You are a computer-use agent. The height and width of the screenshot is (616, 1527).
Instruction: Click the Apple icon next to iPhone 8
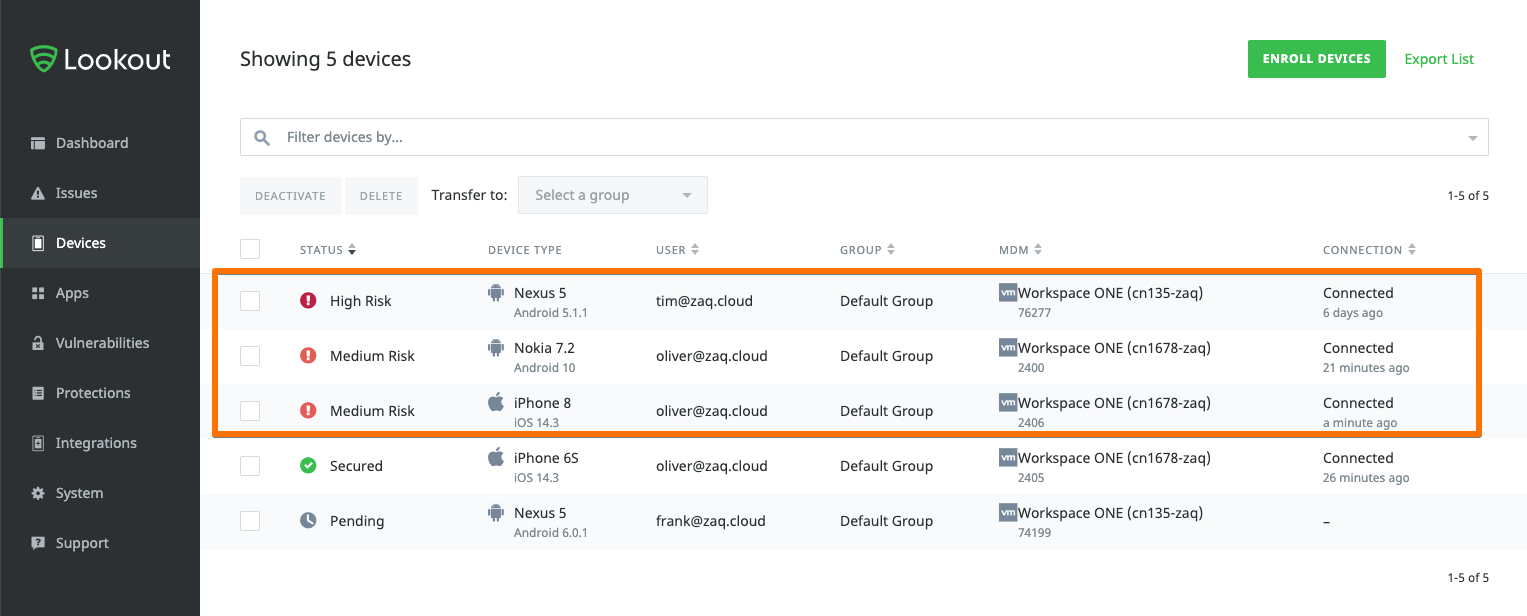(495, 402)
